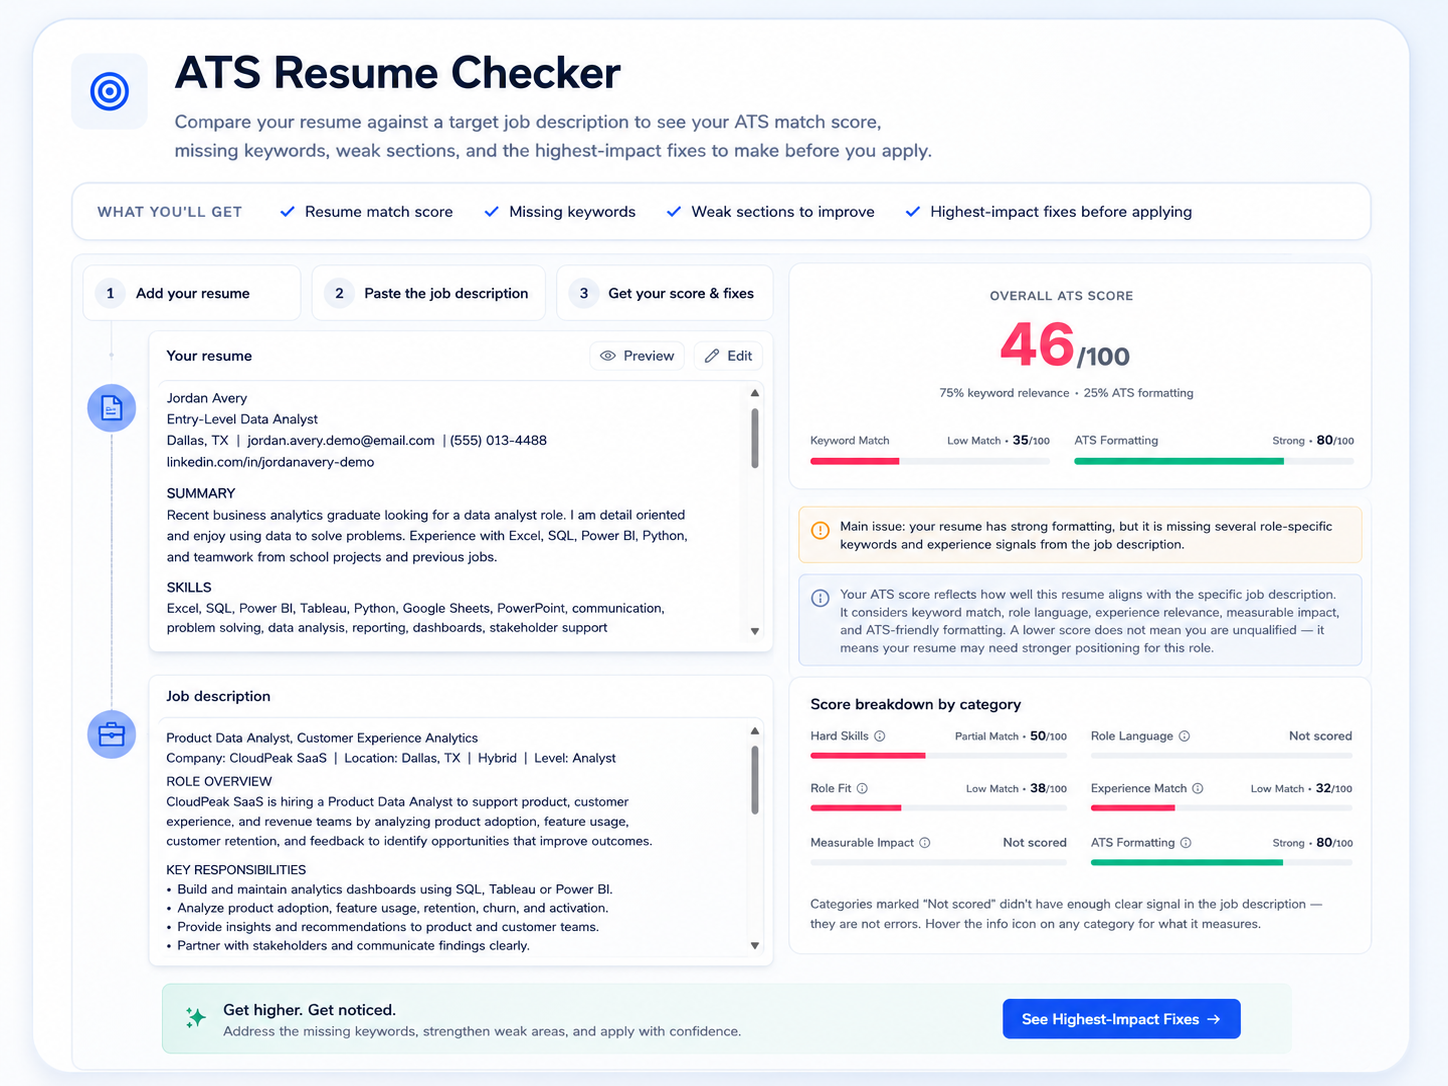
Task: Click the Your resume panel title
Action: (209, 356)
